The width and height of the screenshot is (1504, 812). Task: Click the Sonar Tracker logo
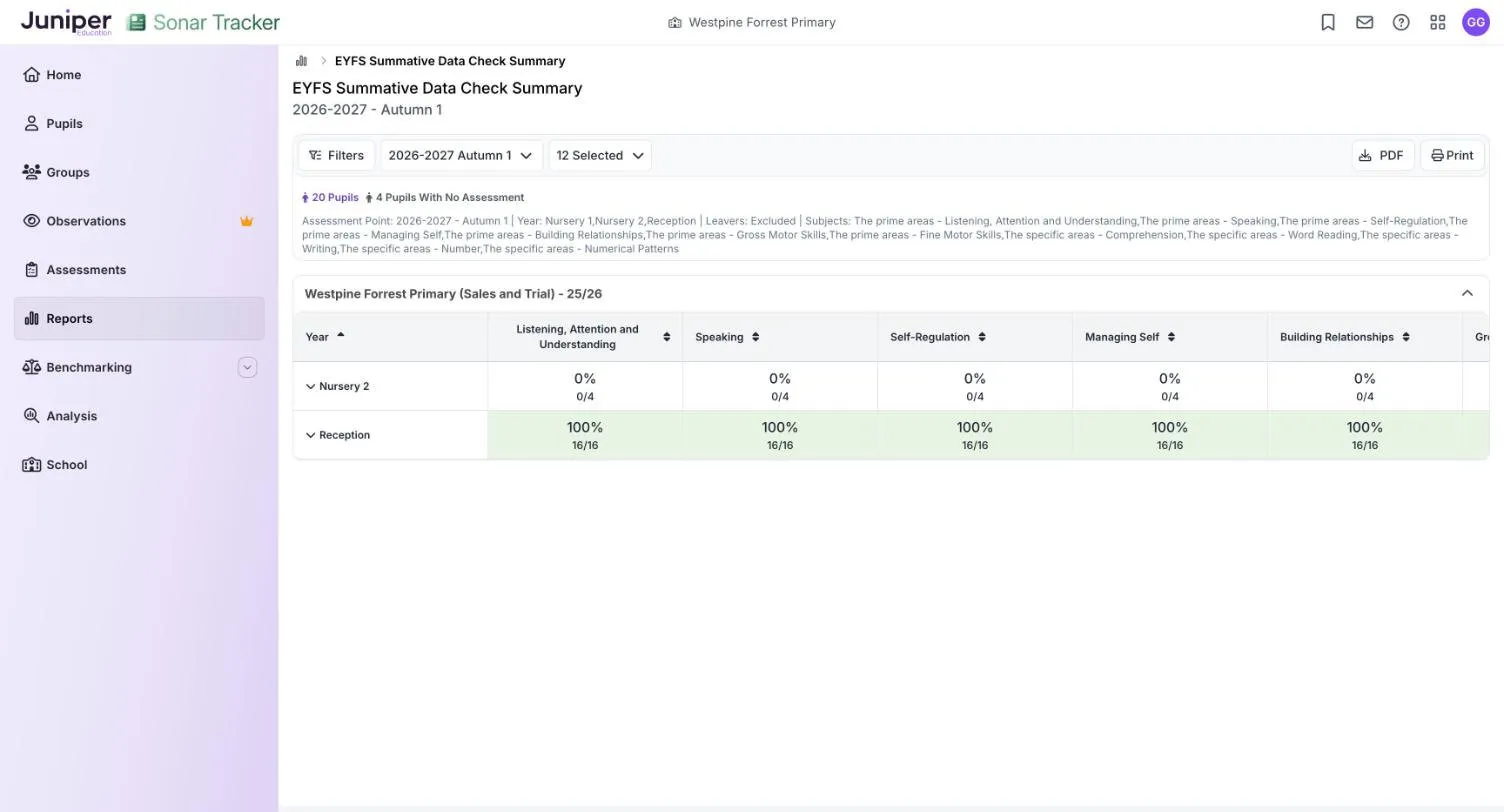pyautogui.click(x=203, y=22)
